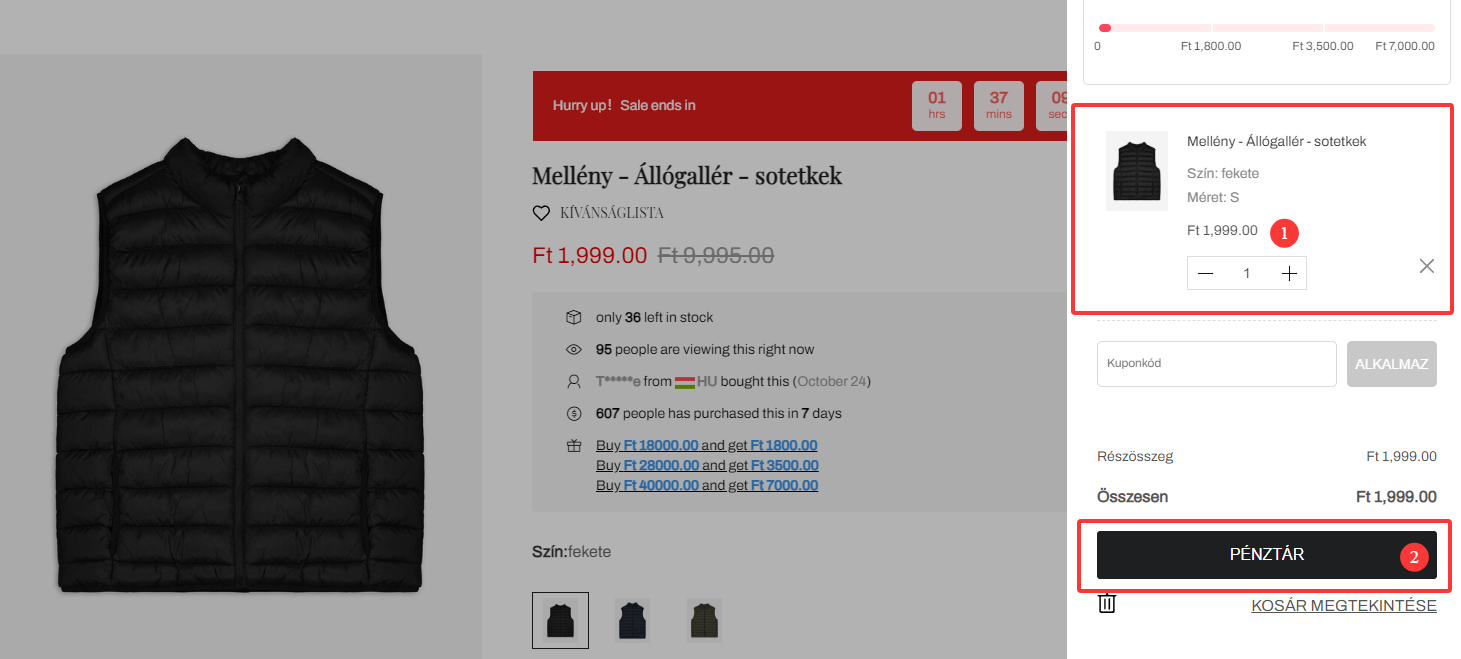Select the olive green vest color swatch
The width and height of the screenshot is (1461, 659).
704,620
